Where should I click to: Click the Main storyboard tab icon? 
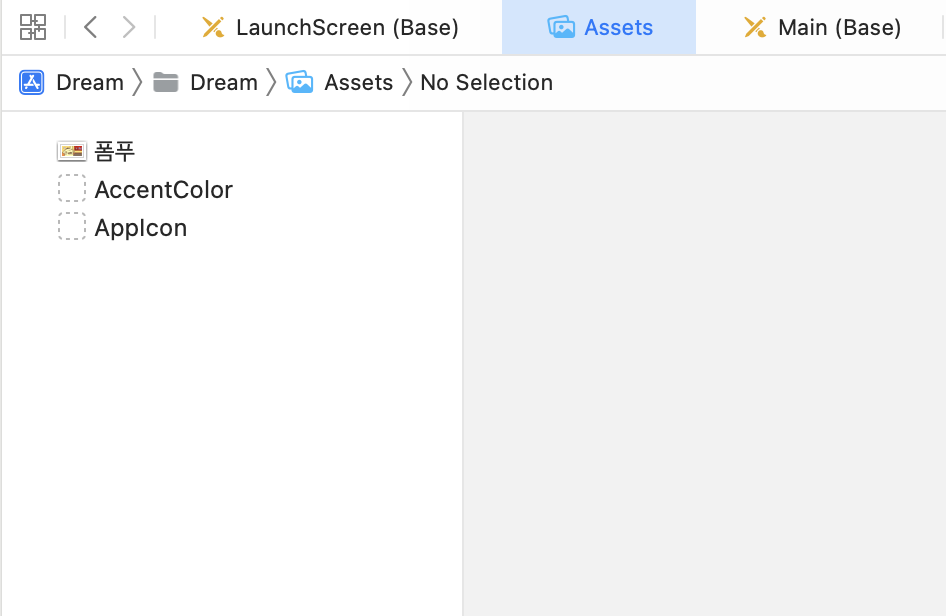coord(755,27)
